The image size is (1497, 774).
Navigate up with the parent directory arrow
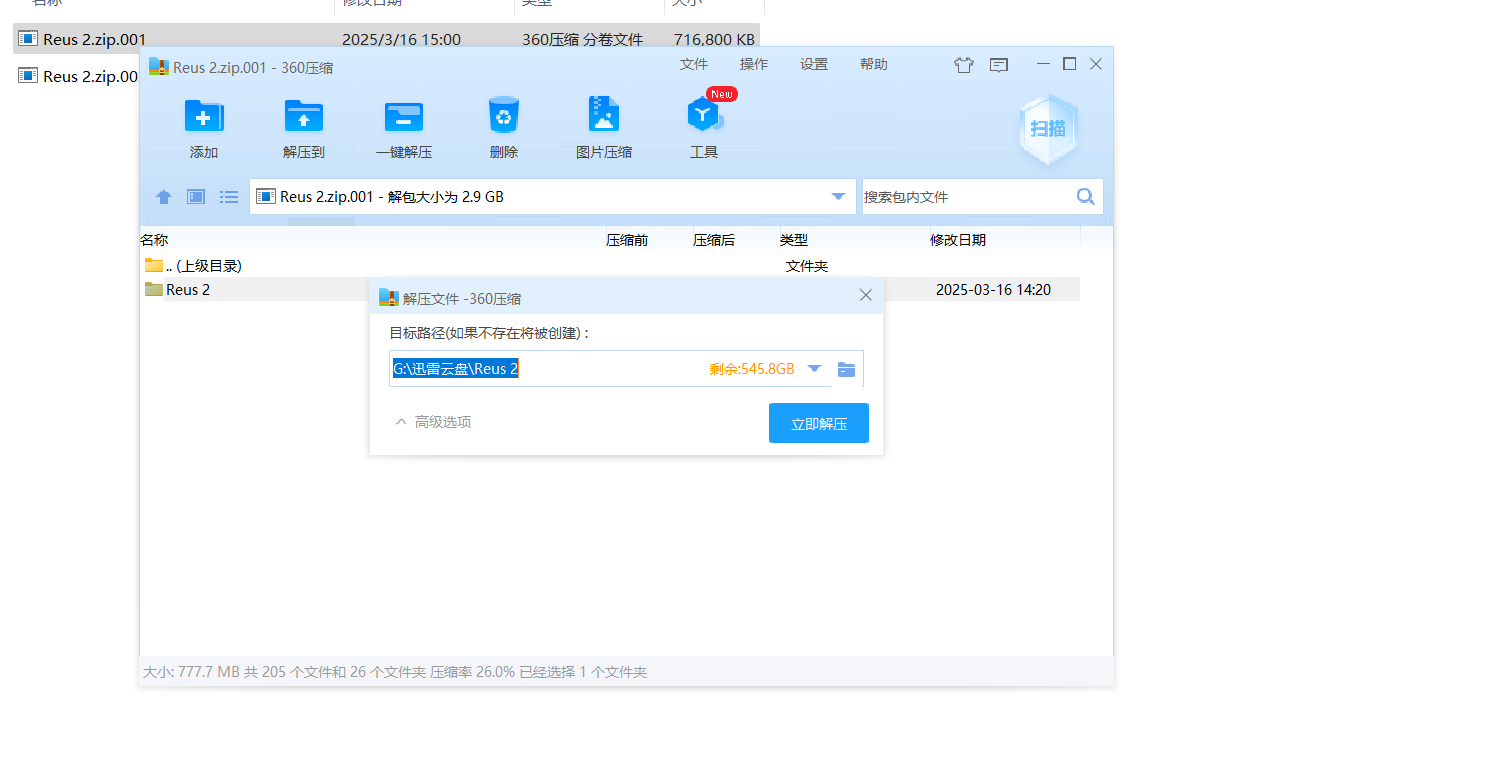coord(163,196)
